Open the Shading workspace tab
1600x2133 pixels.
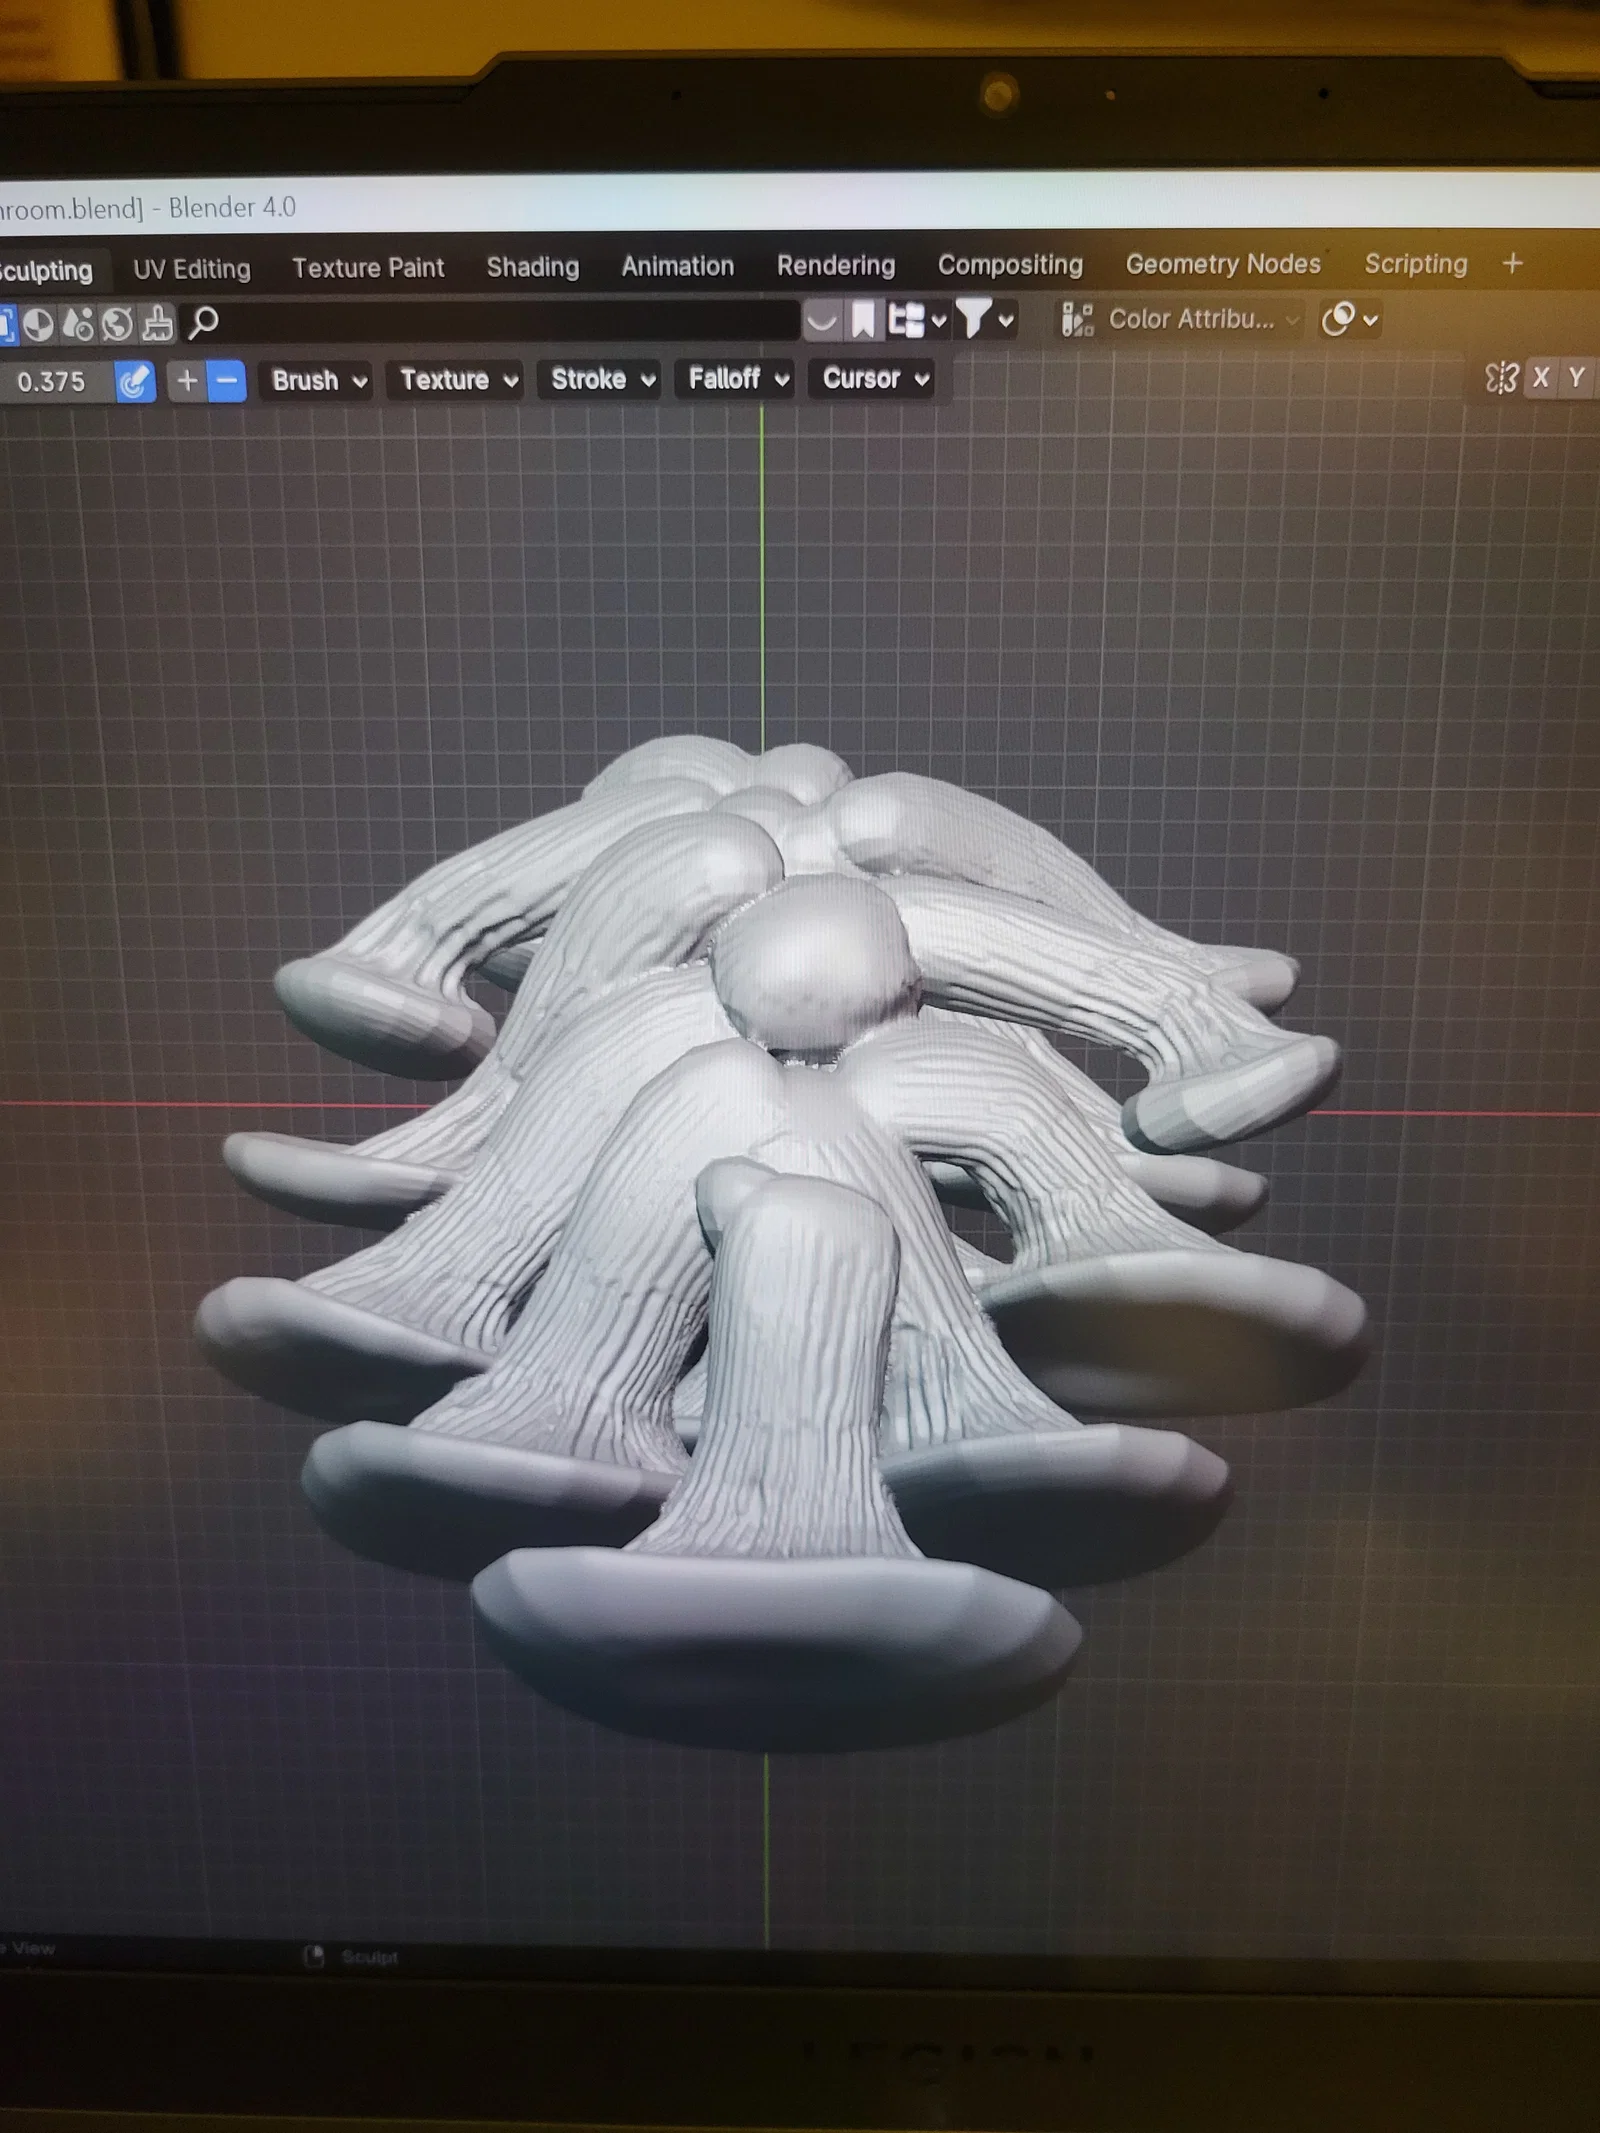coord(532,267)
